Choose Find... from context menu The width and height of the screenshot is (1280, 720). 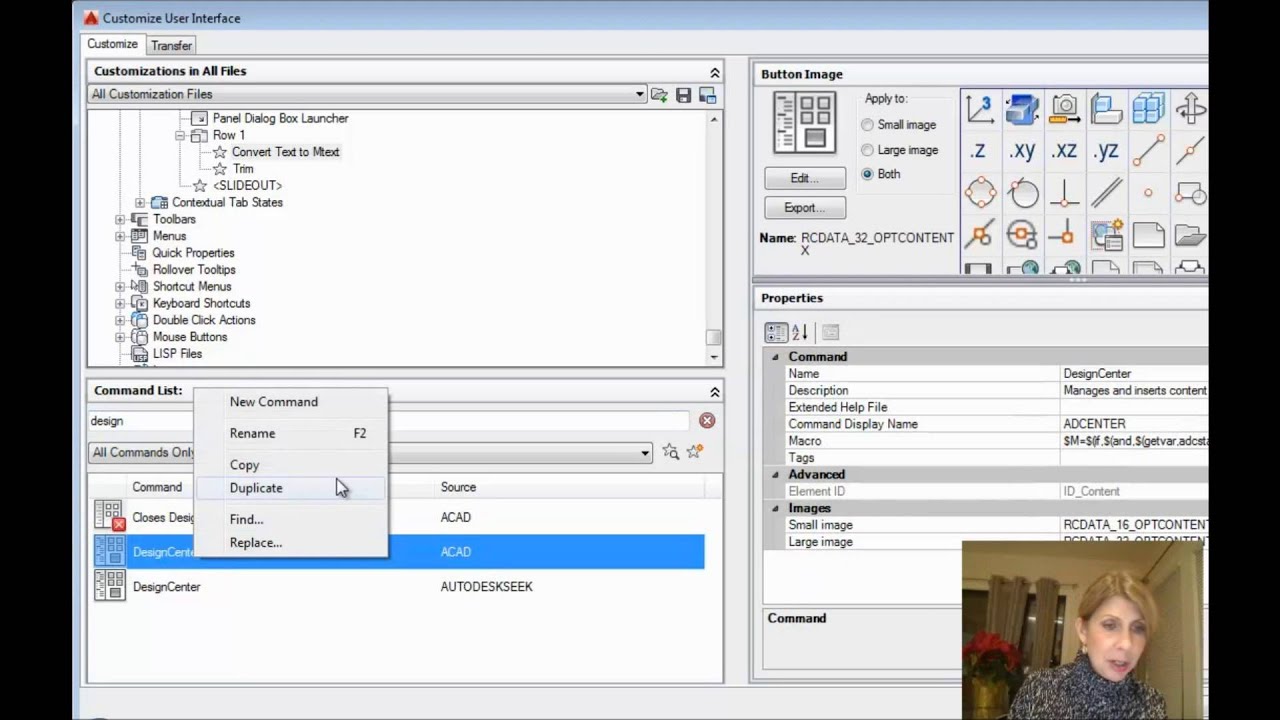coord(289,519)
